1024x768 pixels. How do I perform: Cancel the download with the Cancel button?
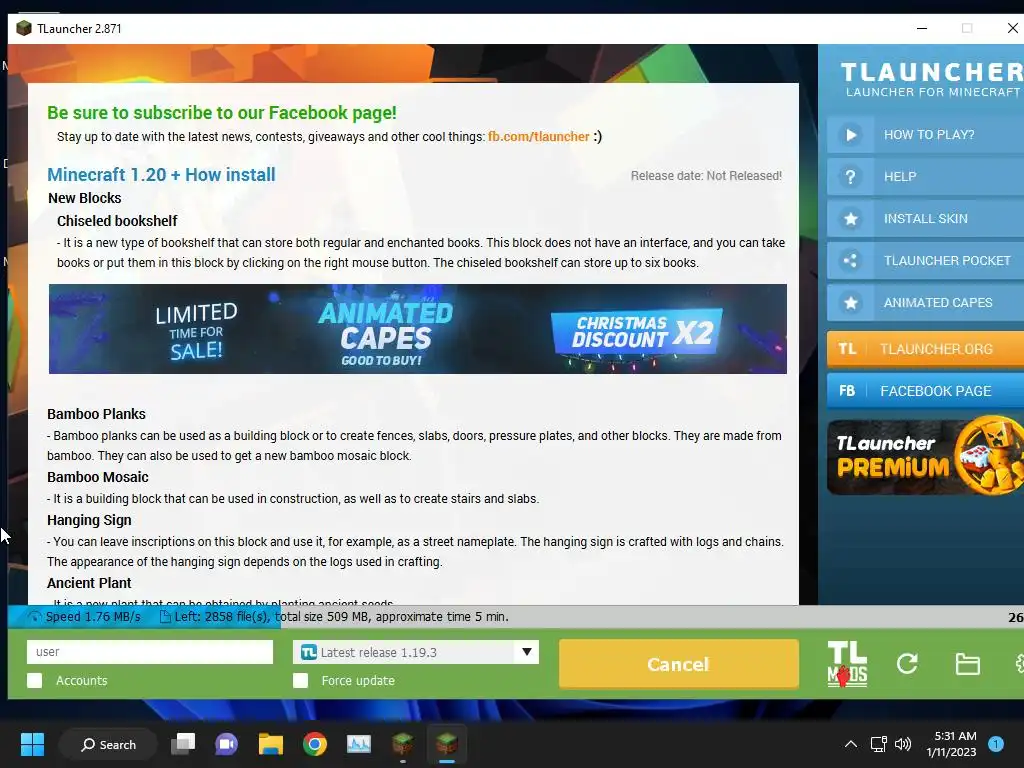point(679,664)
